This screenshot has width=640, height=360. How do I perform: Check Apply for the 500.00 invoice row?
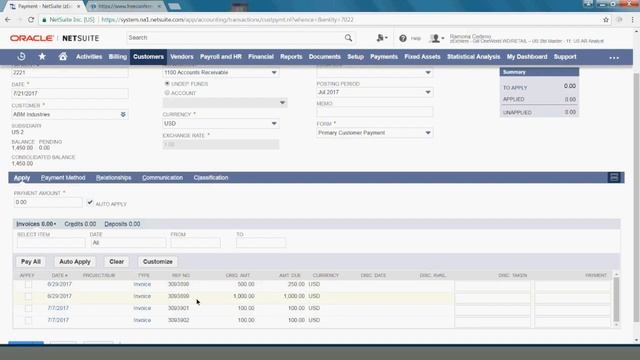coord(28,284)
